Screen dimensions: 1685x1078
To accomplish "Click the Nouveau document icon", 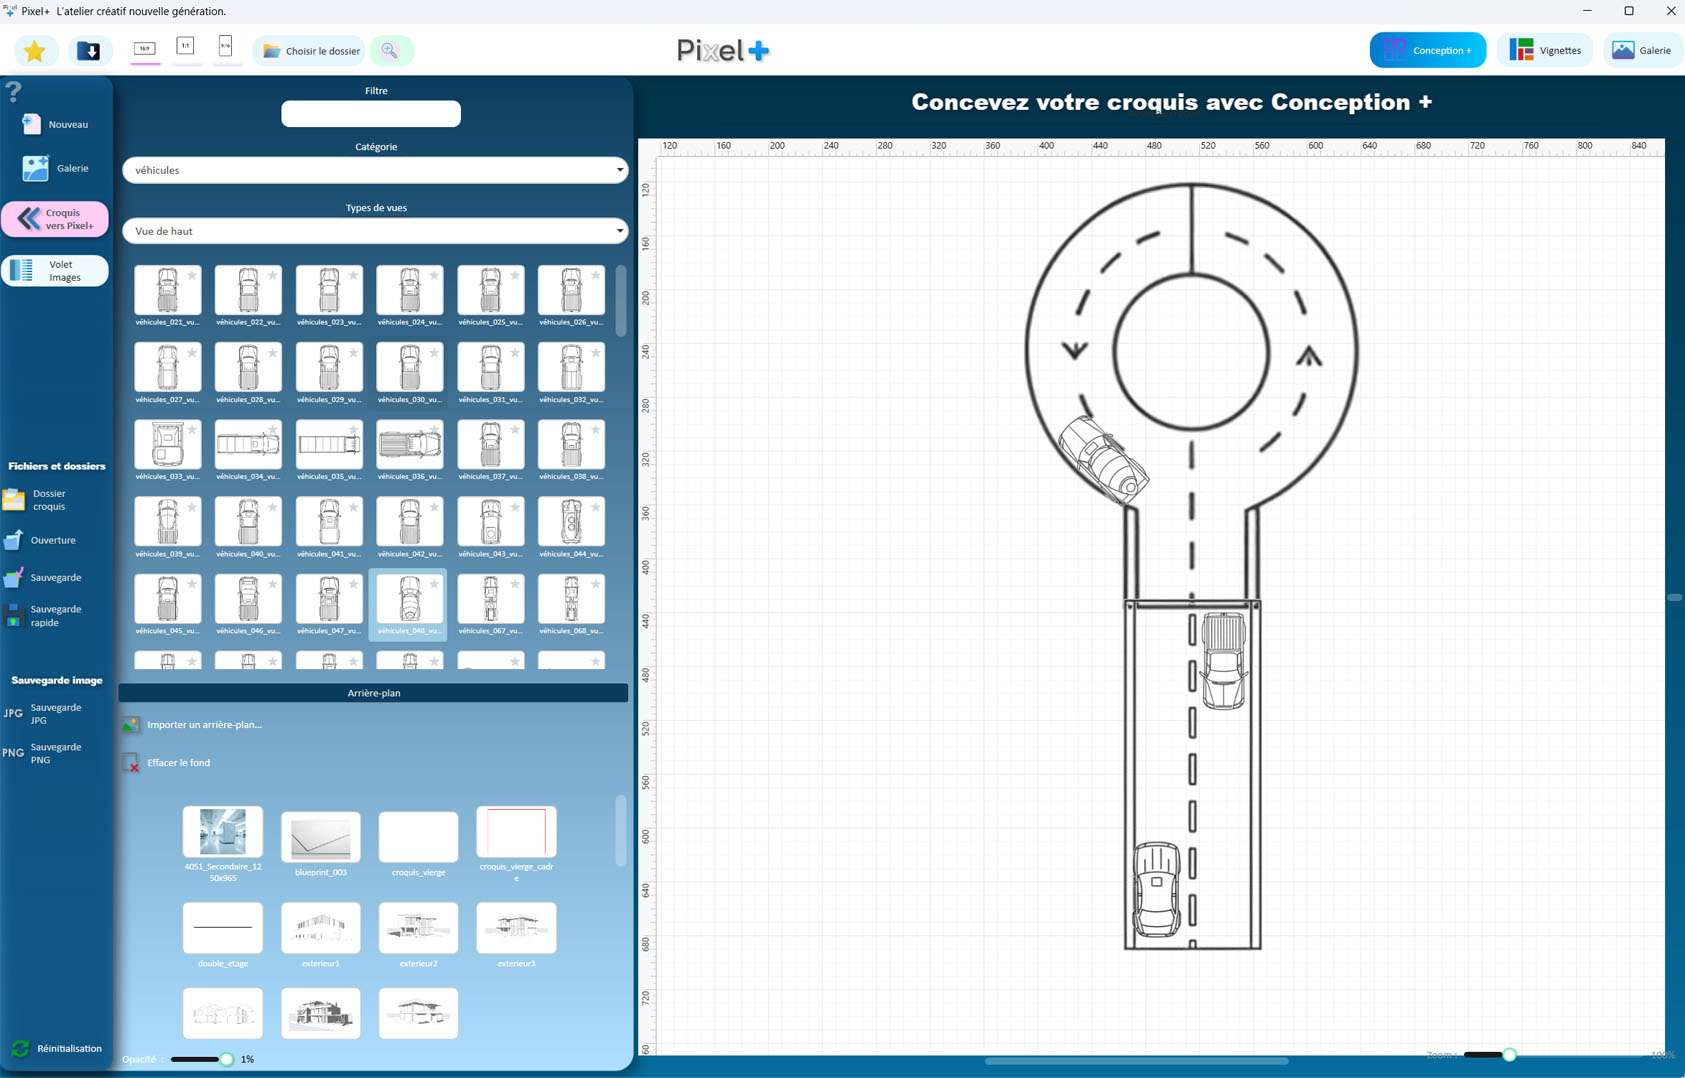I will (32, 124).
